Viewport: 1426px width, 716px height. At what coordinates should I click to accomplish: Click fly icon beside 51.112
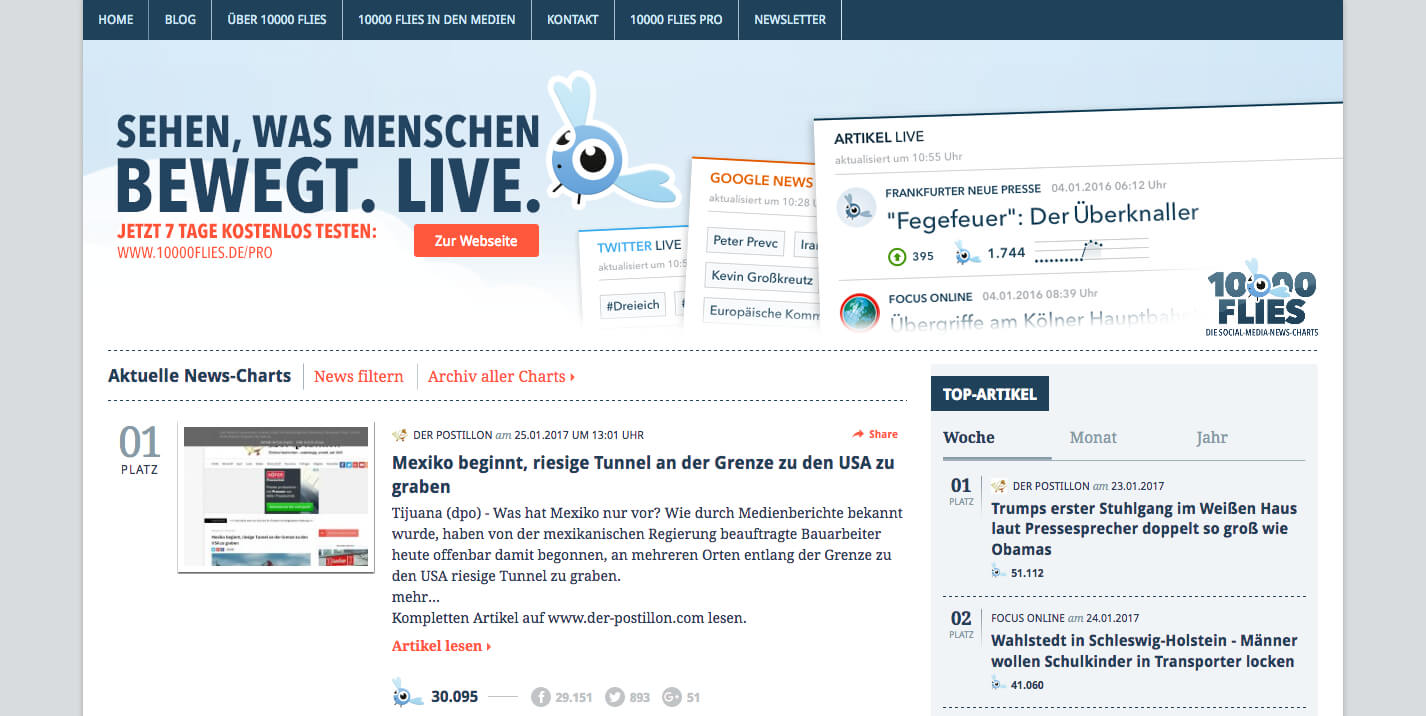[998, 572]
